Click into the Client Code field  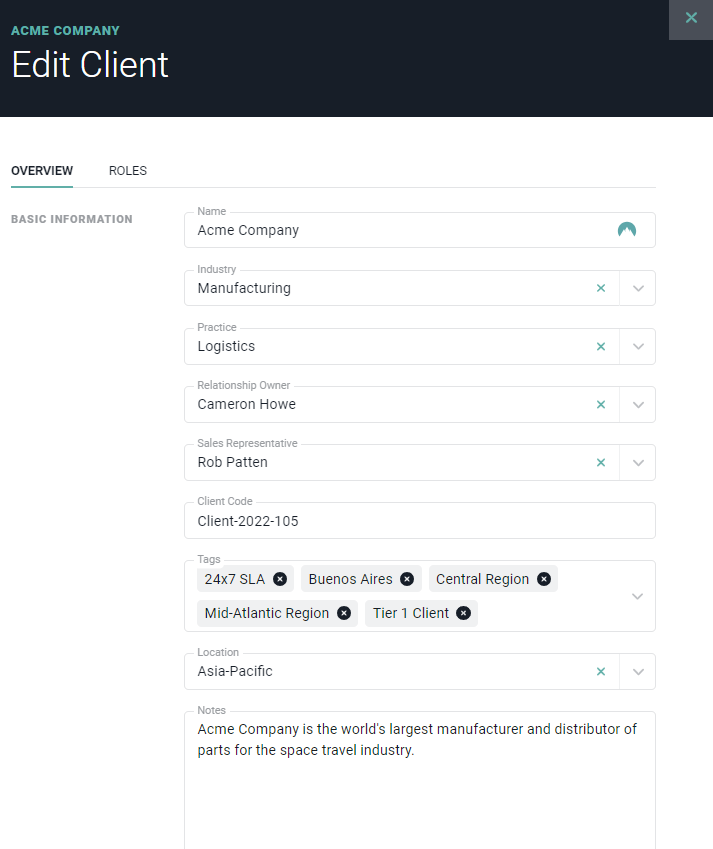point(420,521)
